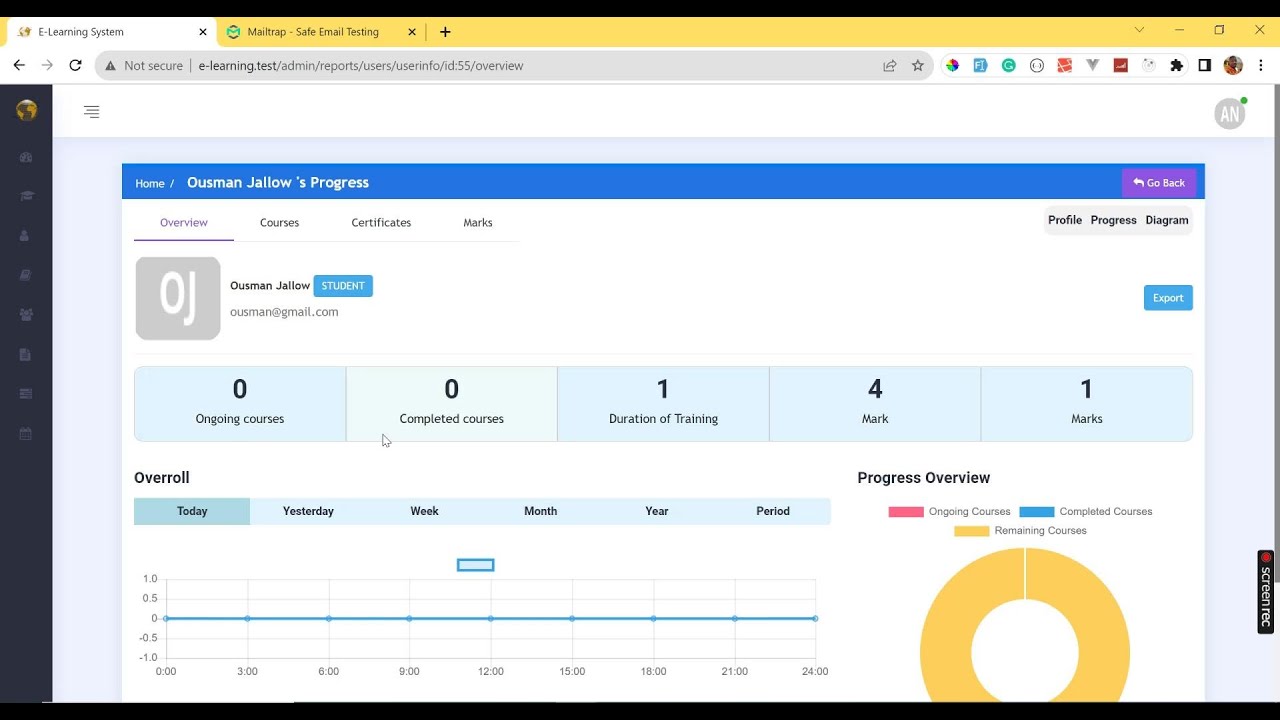Bookmark this page with star icon

point(918,65)
